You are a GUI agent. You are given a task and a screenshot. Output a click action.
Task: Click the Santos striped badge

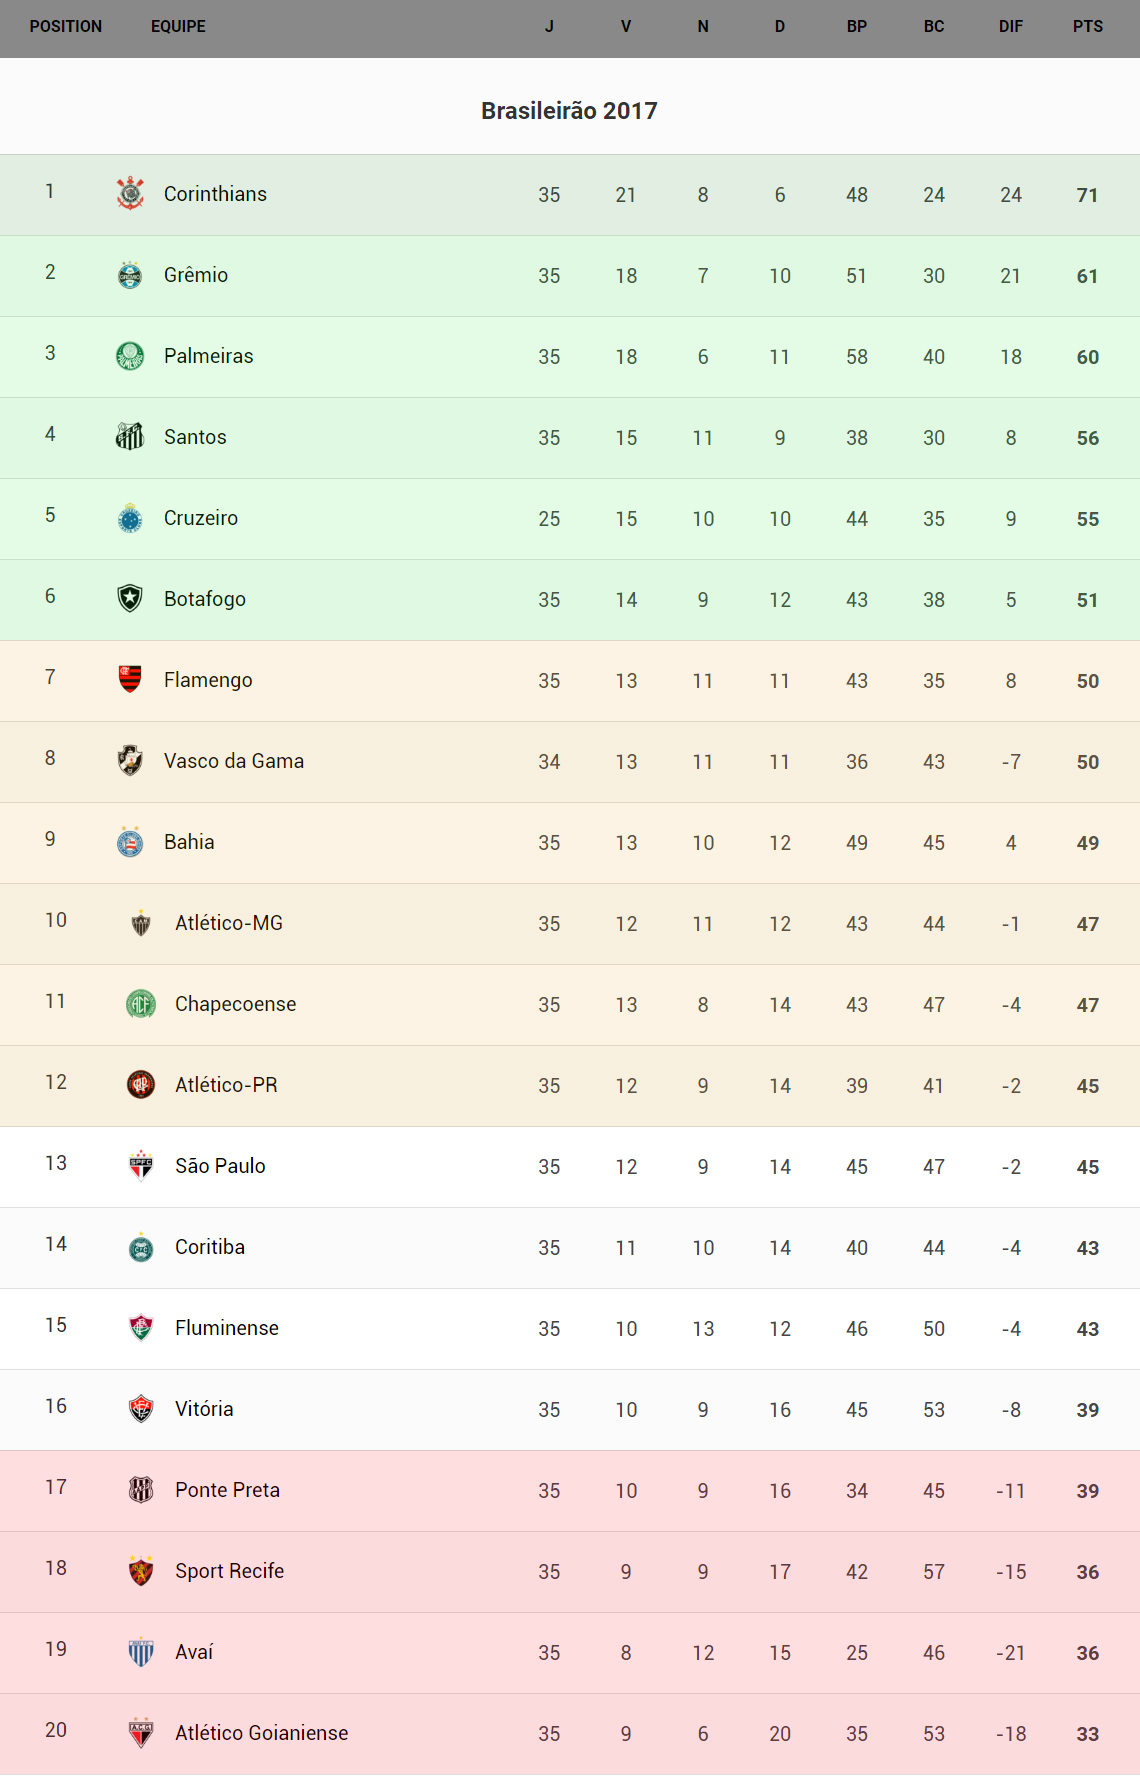pyautogui.click(x=130, y=437)
